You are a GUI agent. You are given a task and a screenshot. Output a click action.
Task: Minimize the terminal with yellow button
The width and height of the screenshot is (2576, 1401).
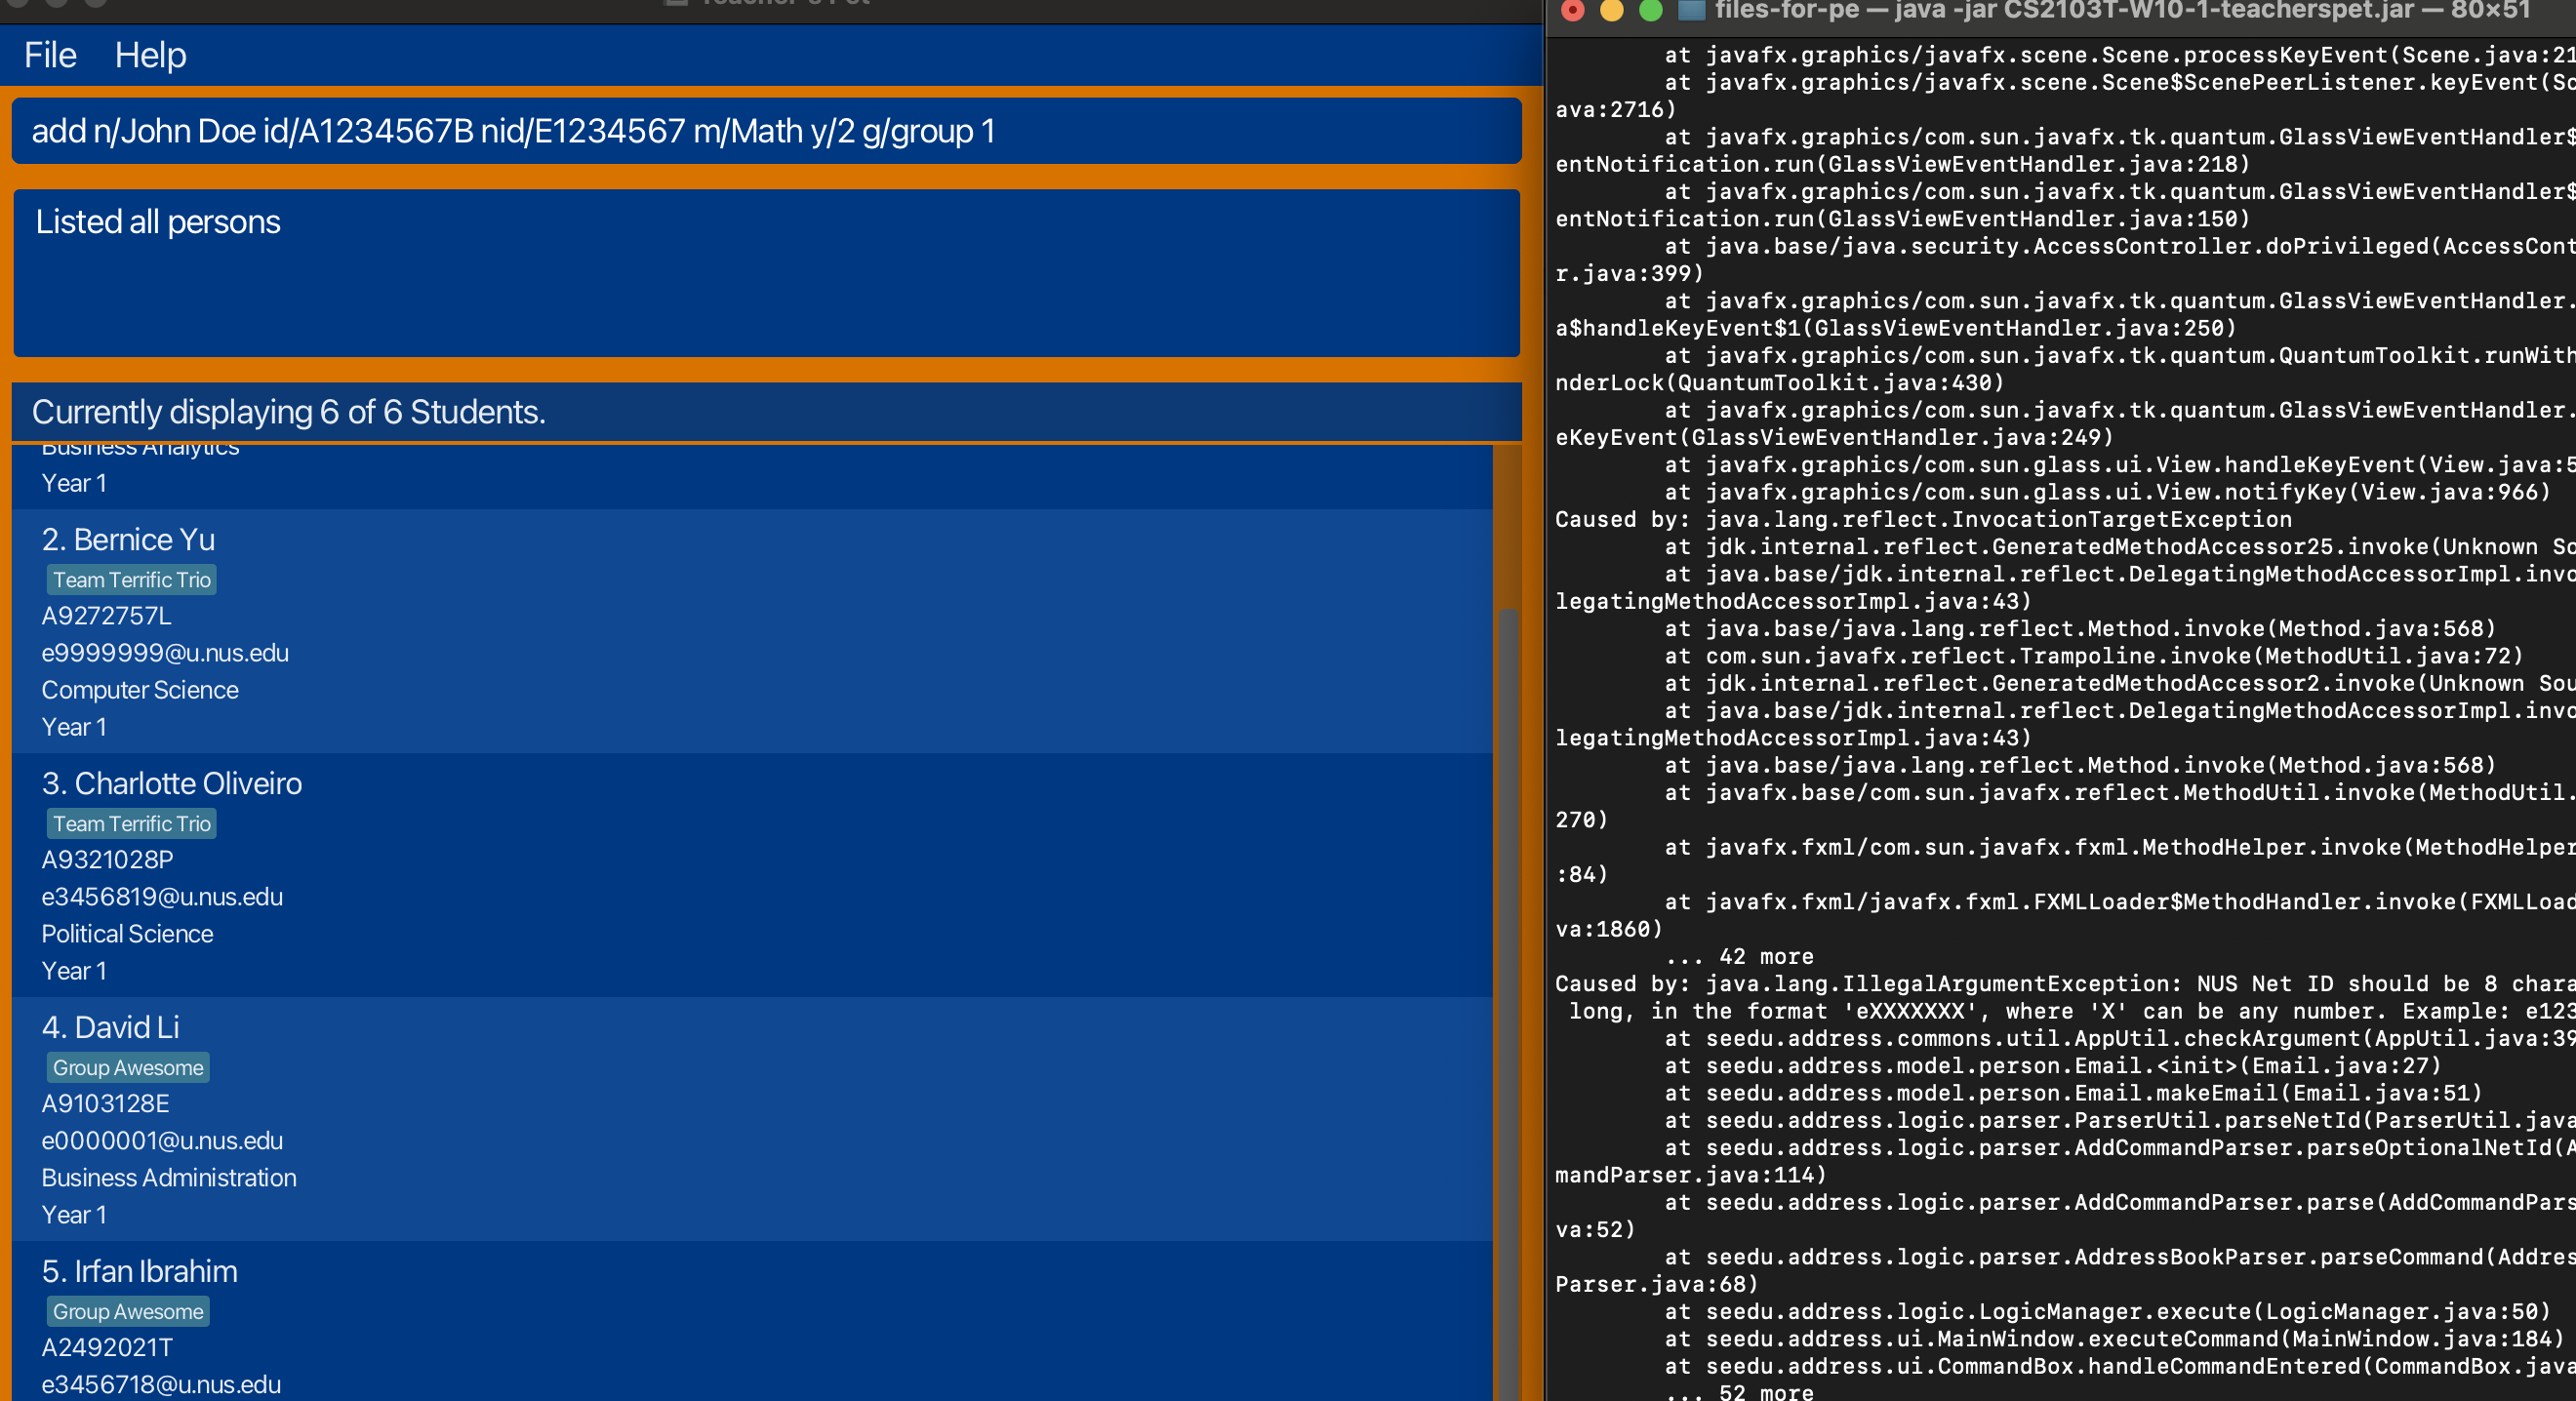pos(1612,11)
